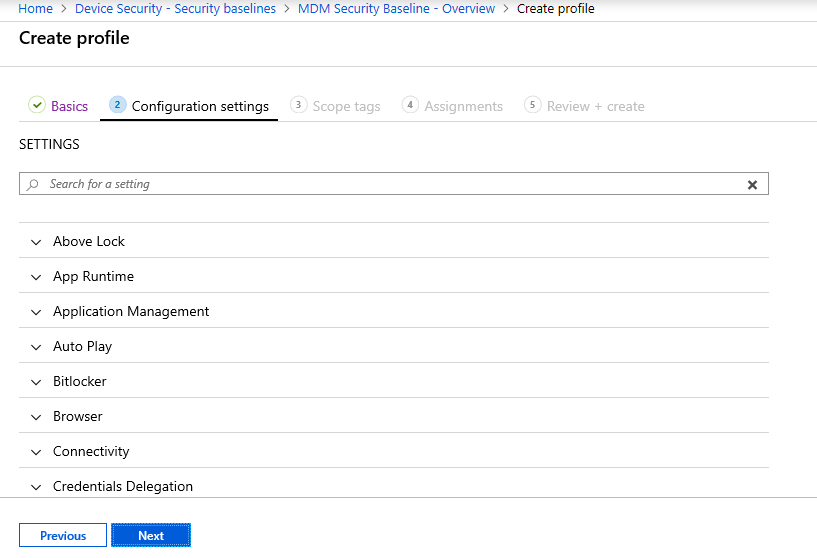Expand Credentials Delegation section
Image resolution: width=817 pixels, height=558 pixels.
click(122, 486)
